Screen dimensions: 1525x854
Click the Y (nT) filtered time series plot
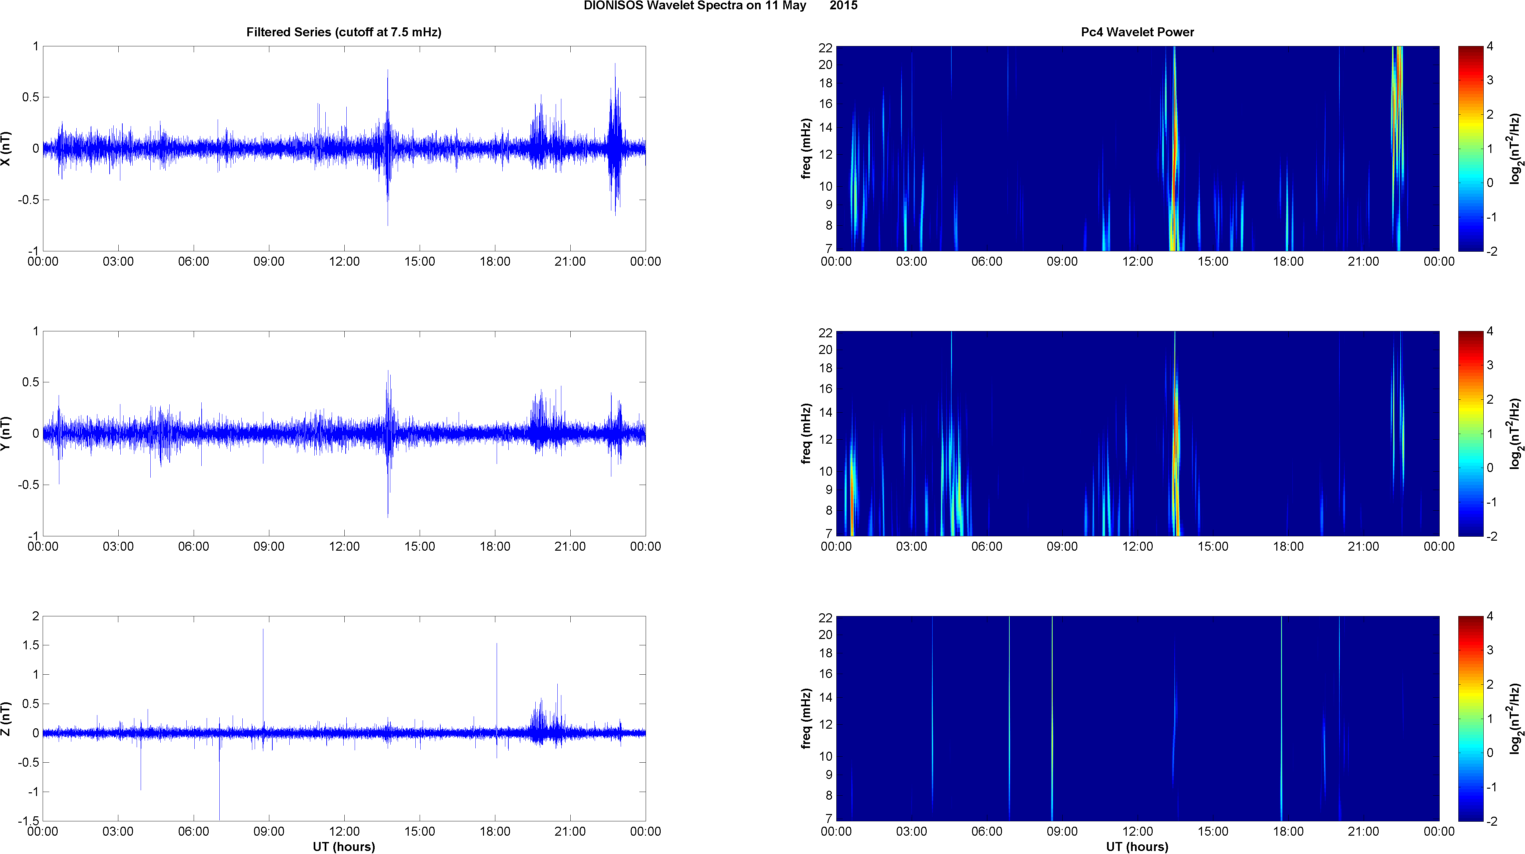(344, 433)
